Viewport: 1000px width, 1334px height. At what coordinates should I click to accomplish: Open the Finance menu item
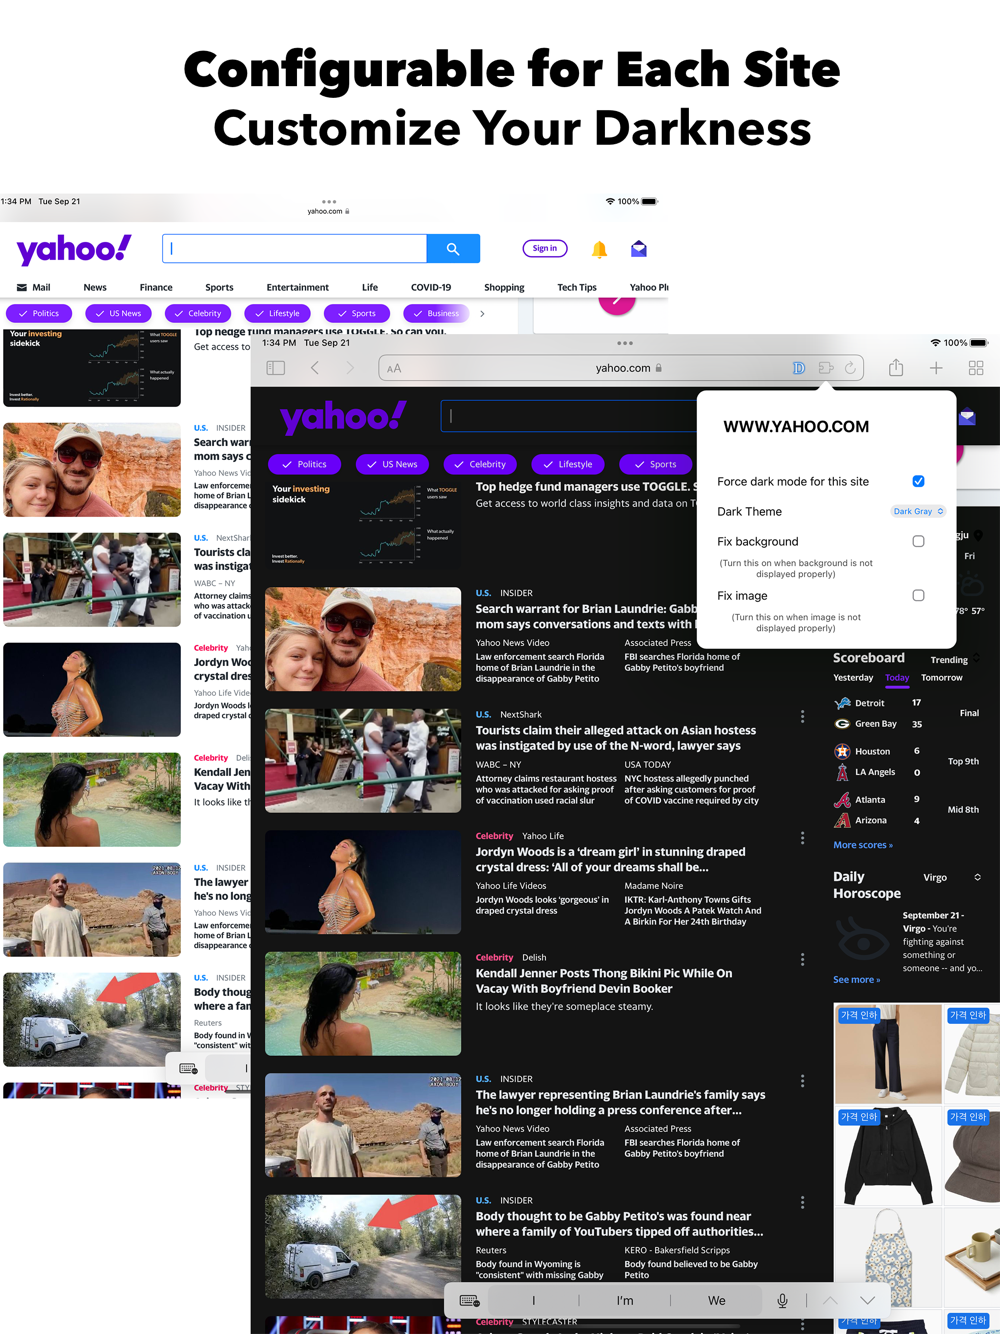(156, 287)
